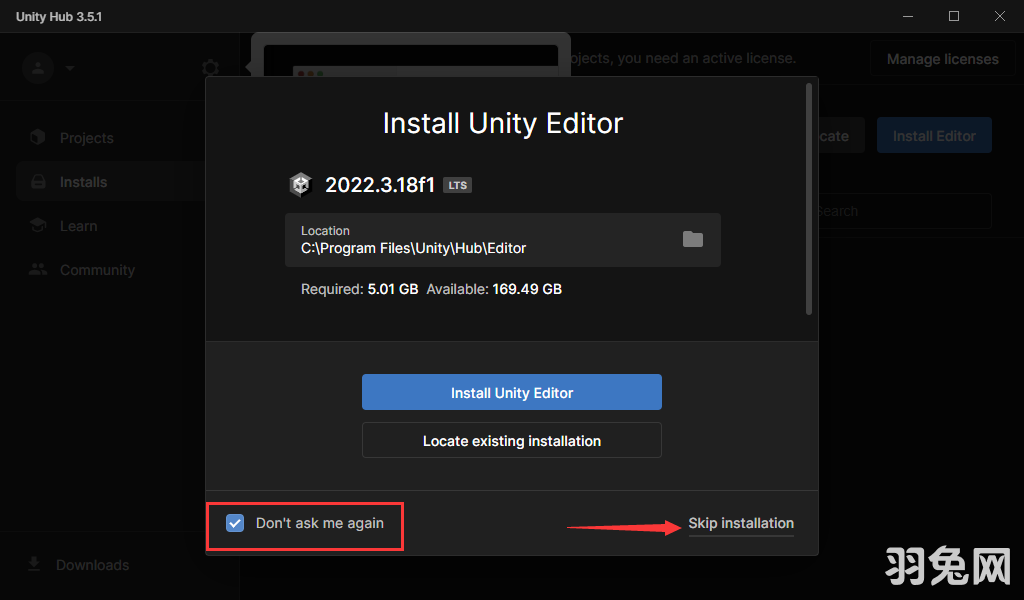Open Unity Hub settings gear
Viewport: 1024px width, 600px height.
click(210, 67)
